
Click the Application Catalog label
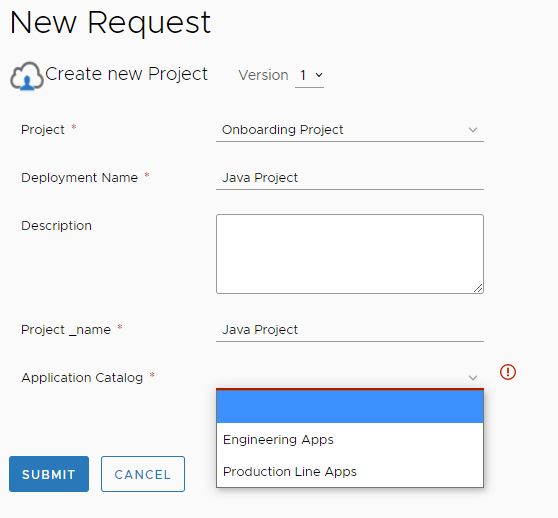pos(82,377)
